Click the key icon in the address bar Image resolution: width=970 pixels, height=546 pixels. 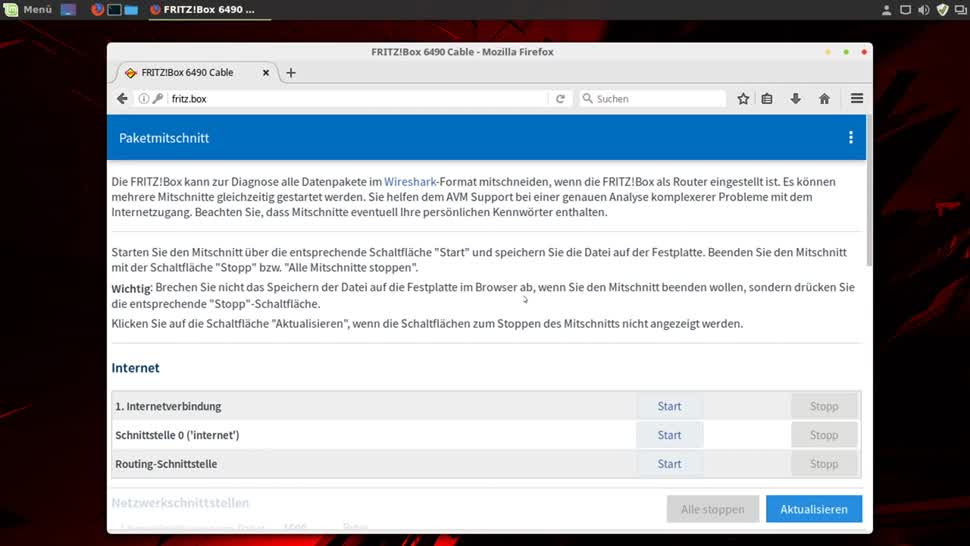pyautogui.click(x=158, y=98)
